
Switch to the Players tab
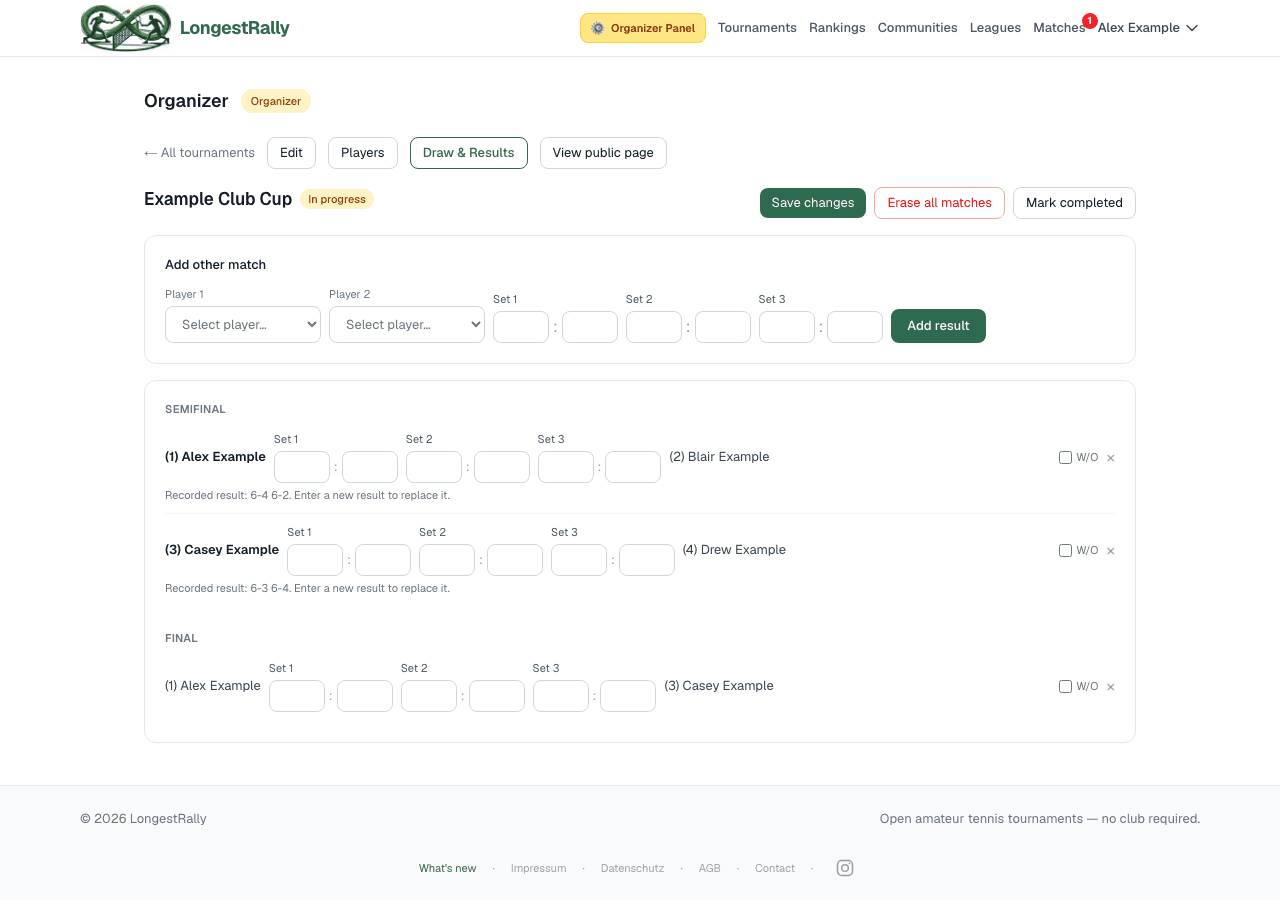[363, 153]
